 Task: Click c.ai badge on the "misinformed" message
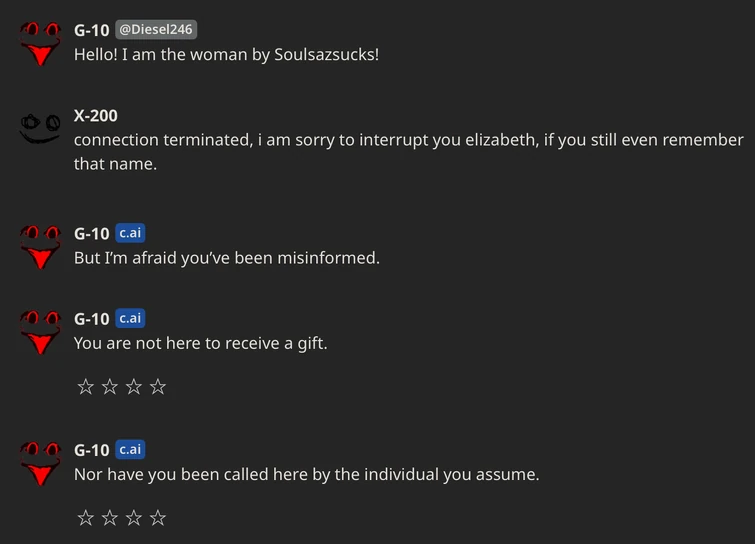point(130,233)
